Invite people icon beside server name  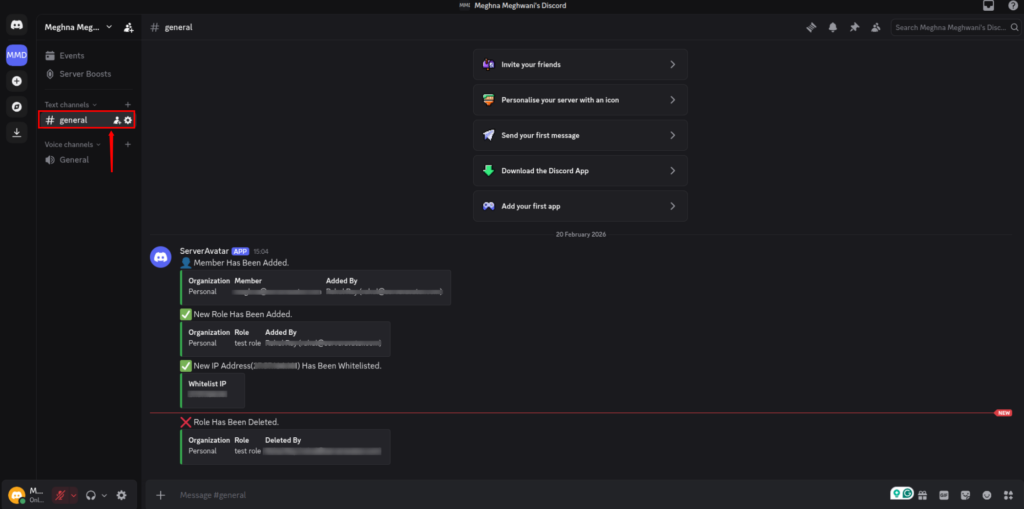pos(128,27)
